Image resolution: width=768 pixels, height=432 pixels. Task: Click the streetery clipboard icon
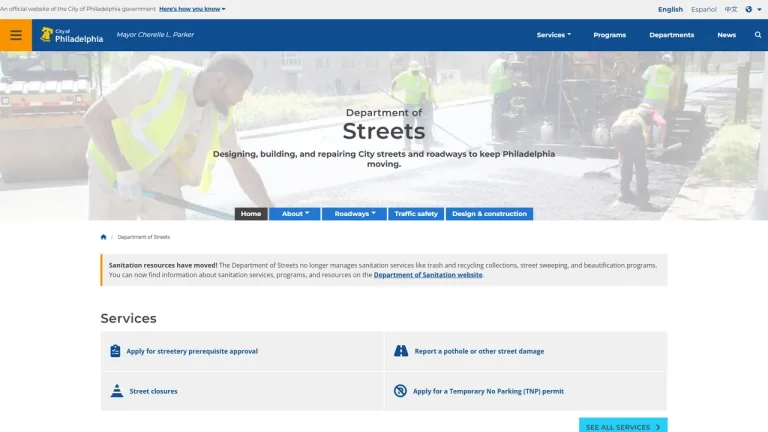click(x=115, y=351)
